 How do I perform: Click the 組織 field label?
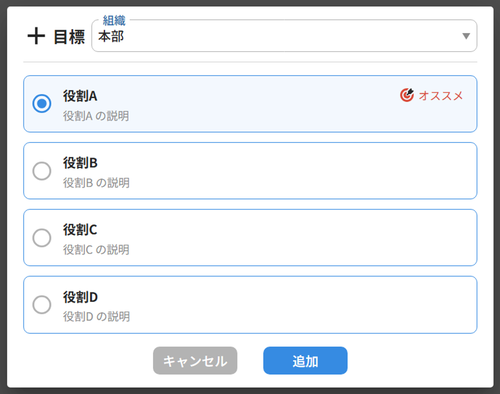pos(114,21)
